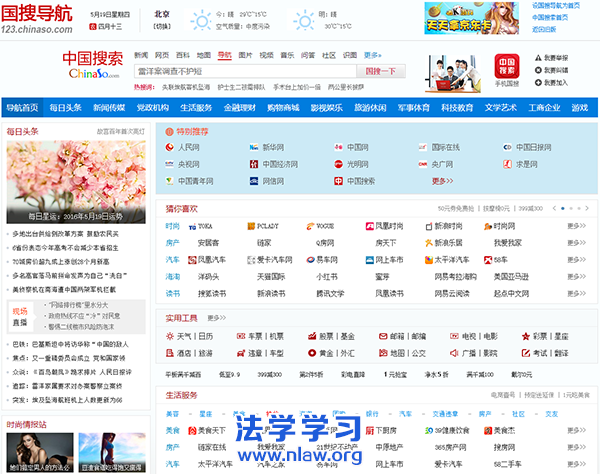Open the 旅游休闲 navigation tab

pos(370,108)
